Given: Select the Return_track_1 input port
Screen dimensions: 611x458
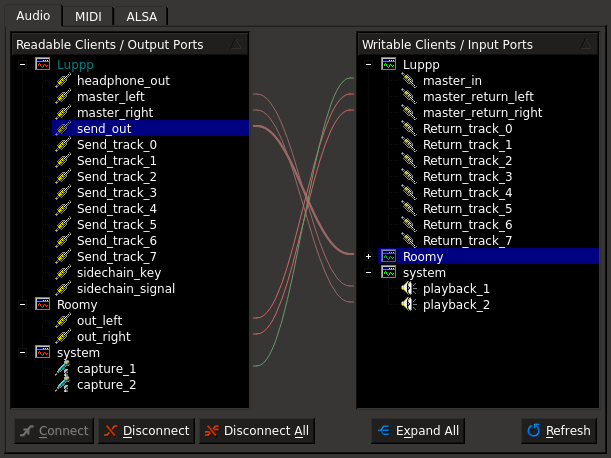Looking at the screenshot, I should (x=467, y=145).
